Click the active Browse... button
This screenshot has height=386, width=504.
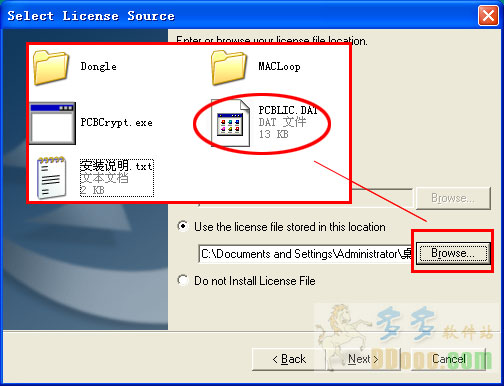(453, 253)
